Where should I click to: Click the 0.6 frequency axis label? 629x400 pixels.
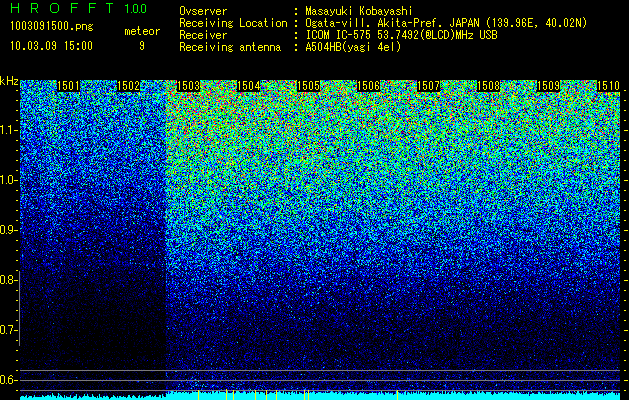coord(8,380)
